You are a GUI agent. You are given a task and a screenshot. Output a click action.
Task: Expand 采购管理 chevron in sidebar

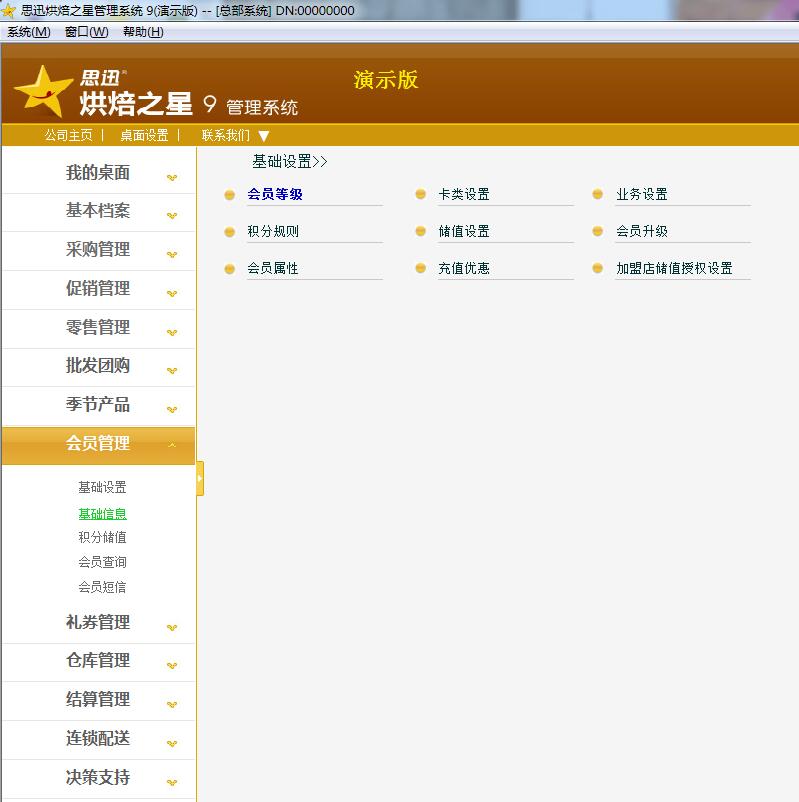pos(172,254)
